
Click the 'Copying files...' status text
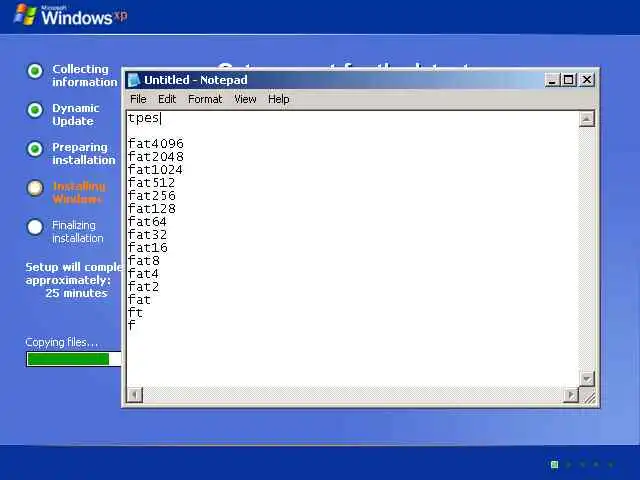62,342
